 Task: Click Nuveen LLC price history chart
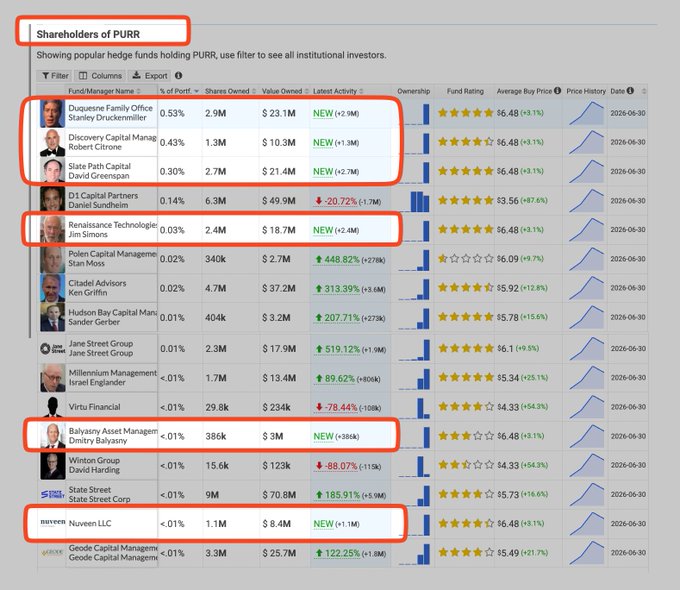(586, 524)
